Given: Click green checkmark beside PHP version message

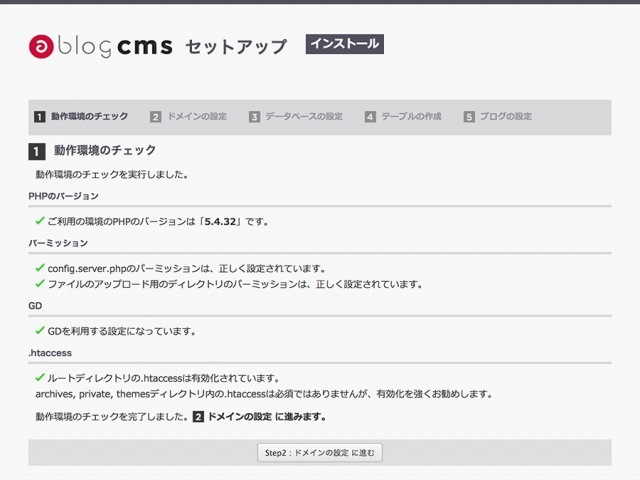Looking at the screenshot, I should (x=40, y=220).
